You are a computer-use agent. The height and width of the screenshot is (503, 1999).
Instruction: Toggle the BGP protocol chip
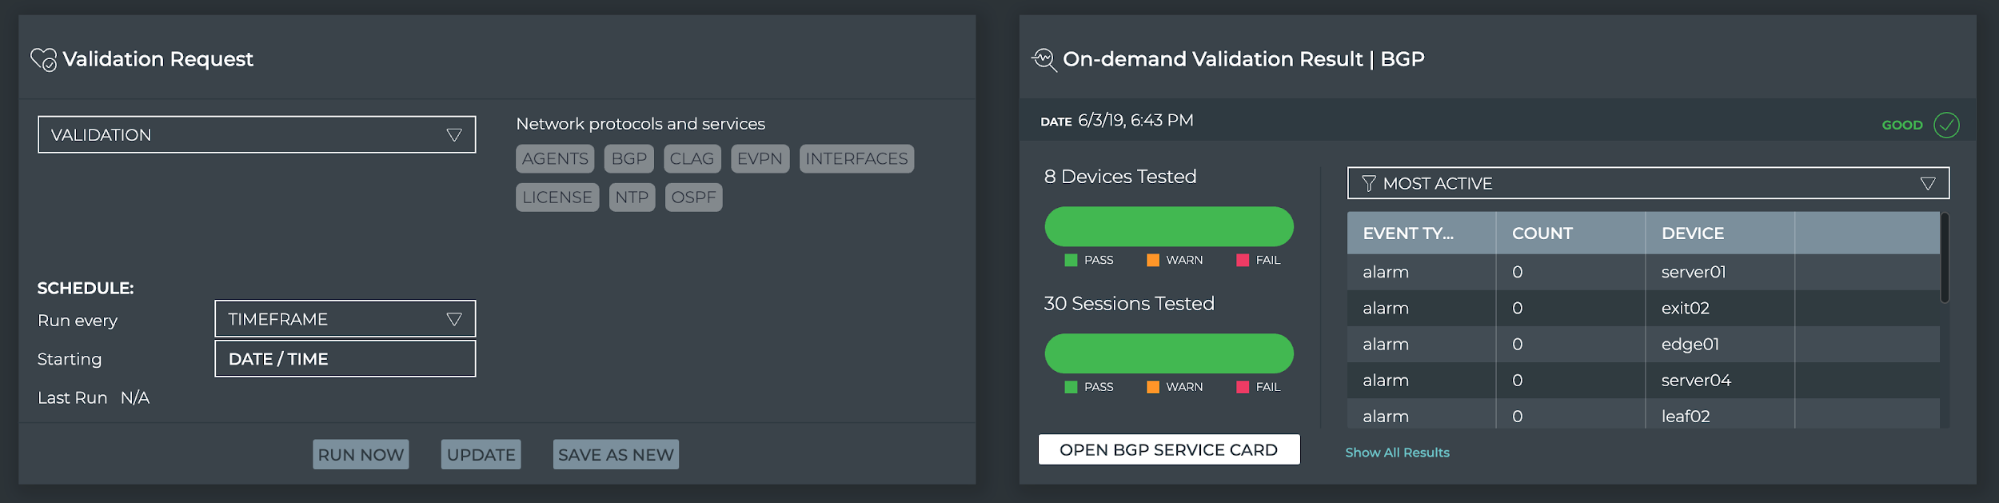tap(629, 159)
